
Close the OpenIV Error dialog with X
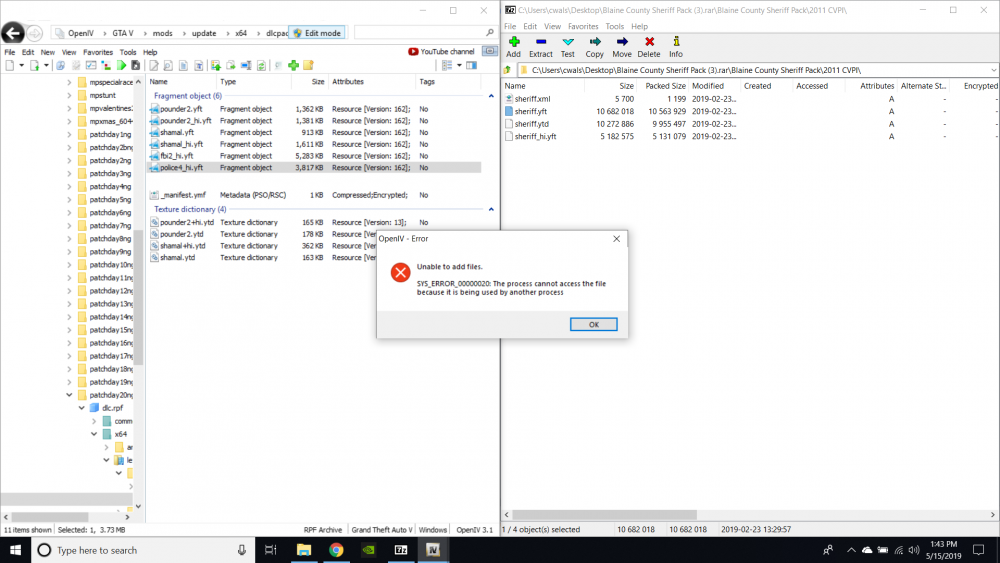click(616, 238)
